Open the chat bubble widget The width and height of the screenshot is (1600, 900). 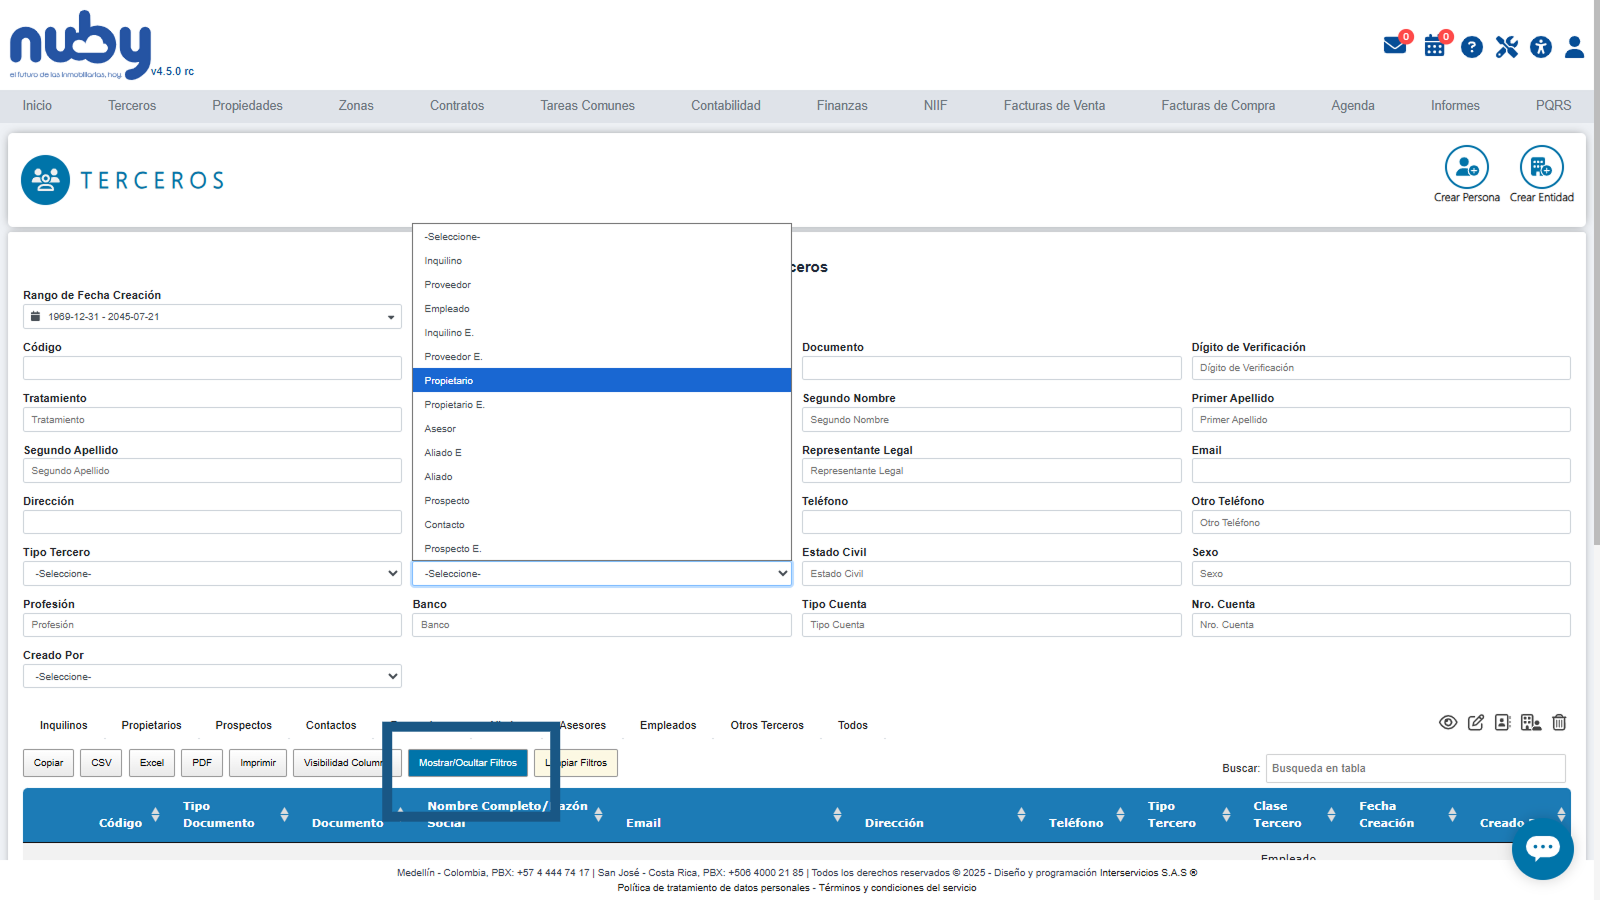point(1543,848)
